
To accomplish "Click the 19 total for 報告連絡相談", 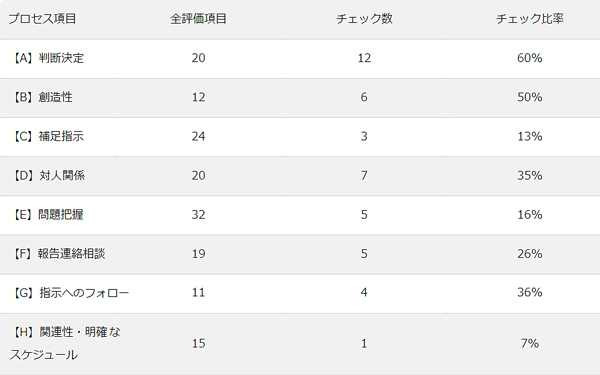I will pyautogui.click(x=198, y=254).
